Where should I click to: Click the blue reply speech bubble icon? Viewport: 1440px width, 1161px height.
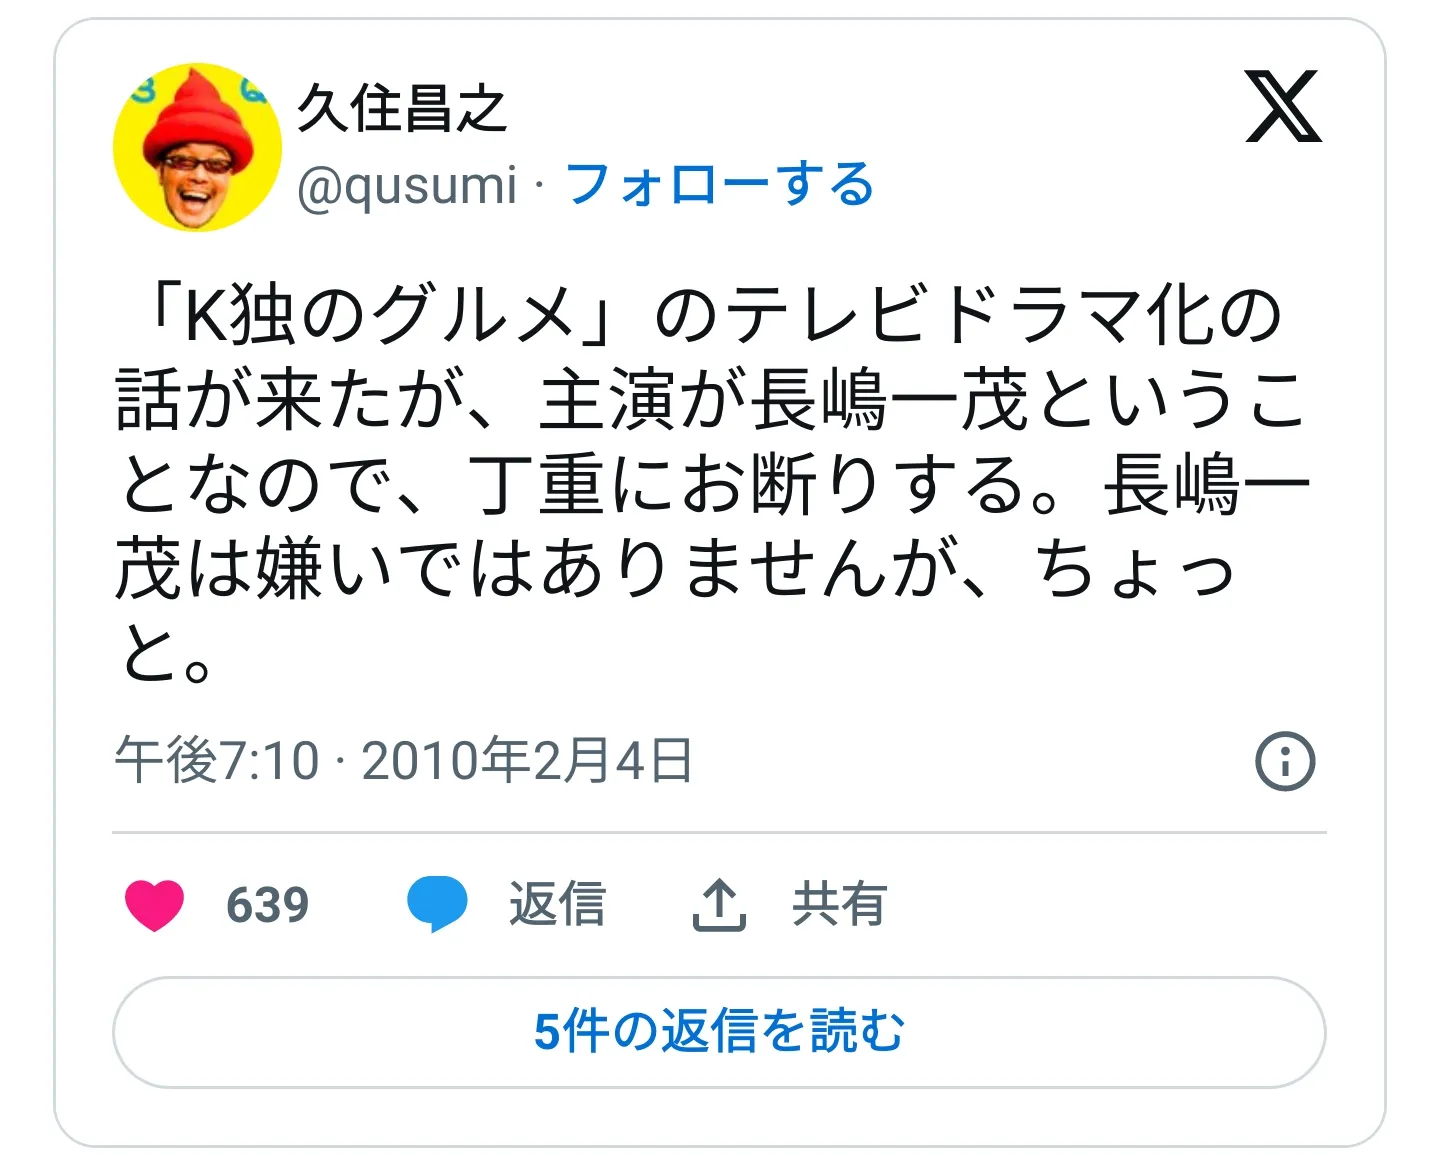click(437, 904)
